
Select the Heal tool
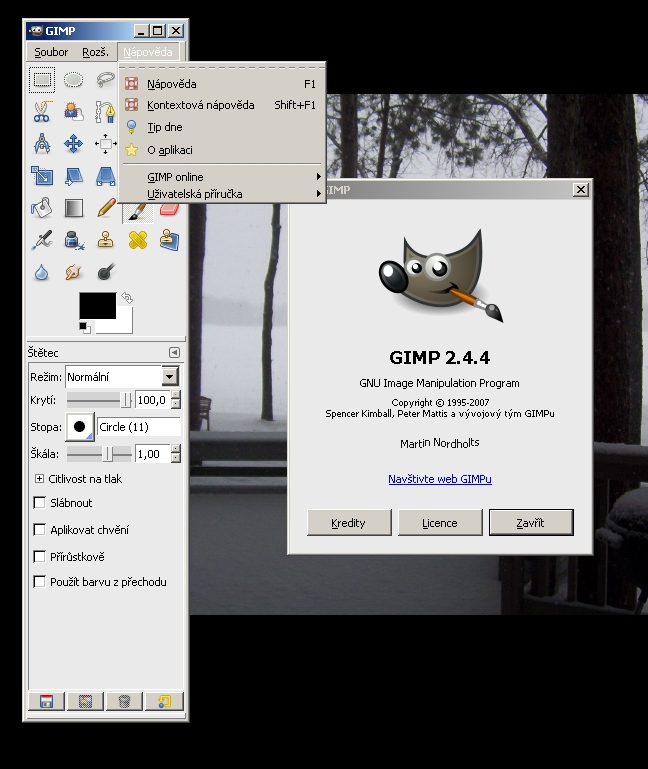click(x=137, y=240)
